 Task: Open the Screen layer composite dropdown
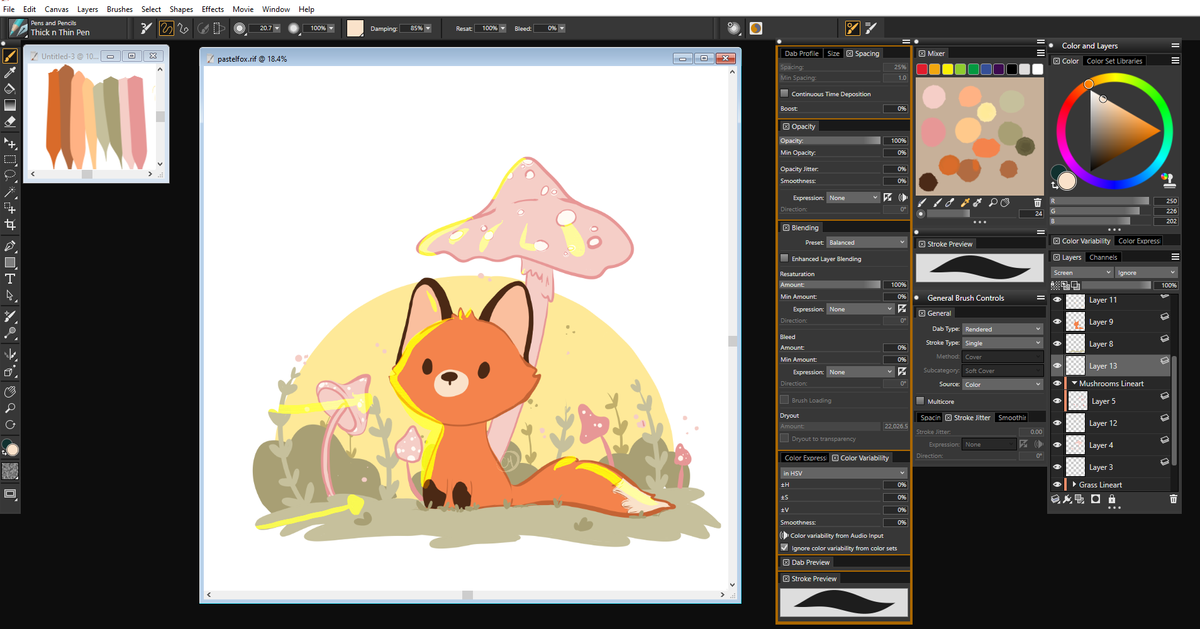[x=1081, y=271]
